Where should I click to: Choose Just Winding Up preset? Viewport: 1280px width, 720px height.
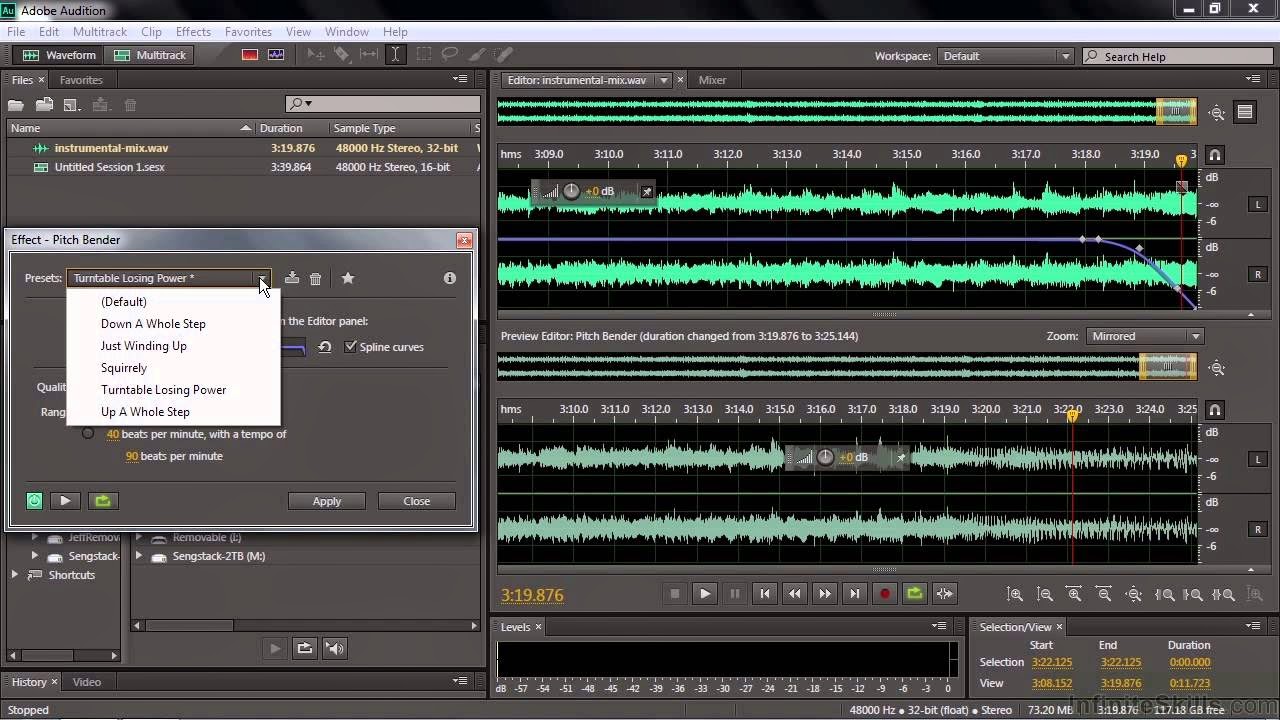coord(144,346)
